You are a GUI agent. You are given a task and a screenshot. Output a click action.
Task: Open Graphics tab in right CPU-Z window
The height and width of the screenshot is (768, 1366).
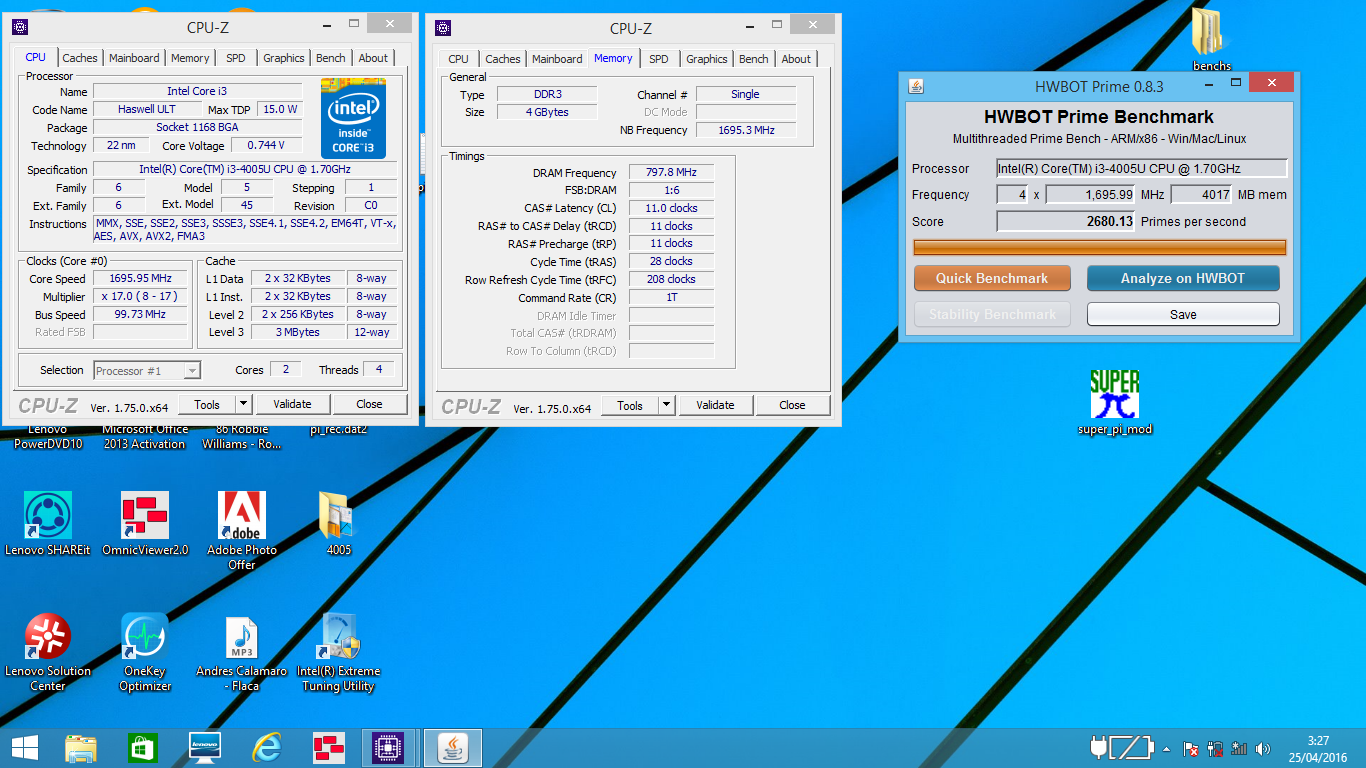point(707,59)
